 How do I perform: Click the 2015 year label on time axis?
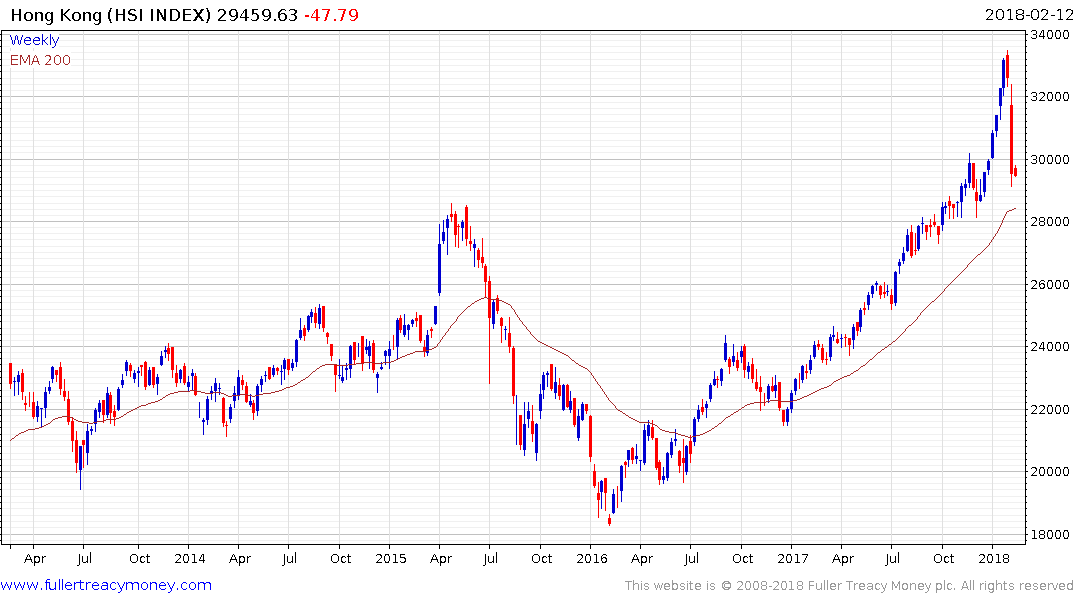coord(391,558)
